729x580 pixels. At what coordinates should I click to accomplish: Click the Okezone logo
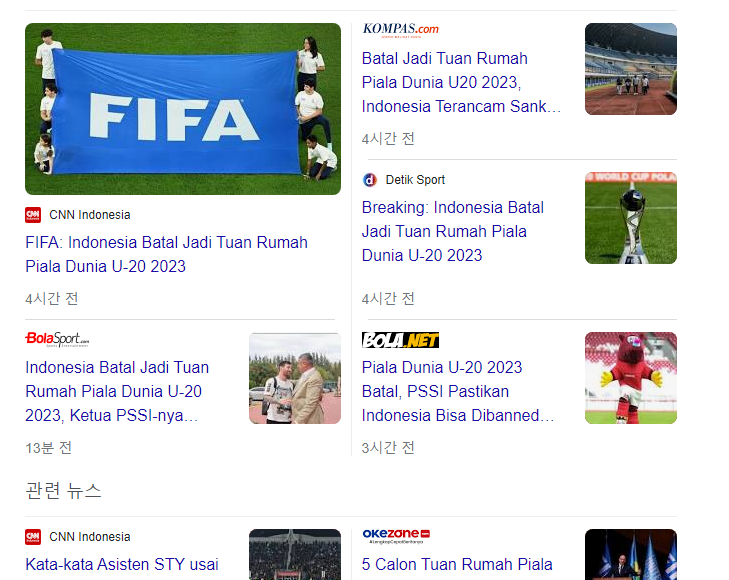pos(396,536)
